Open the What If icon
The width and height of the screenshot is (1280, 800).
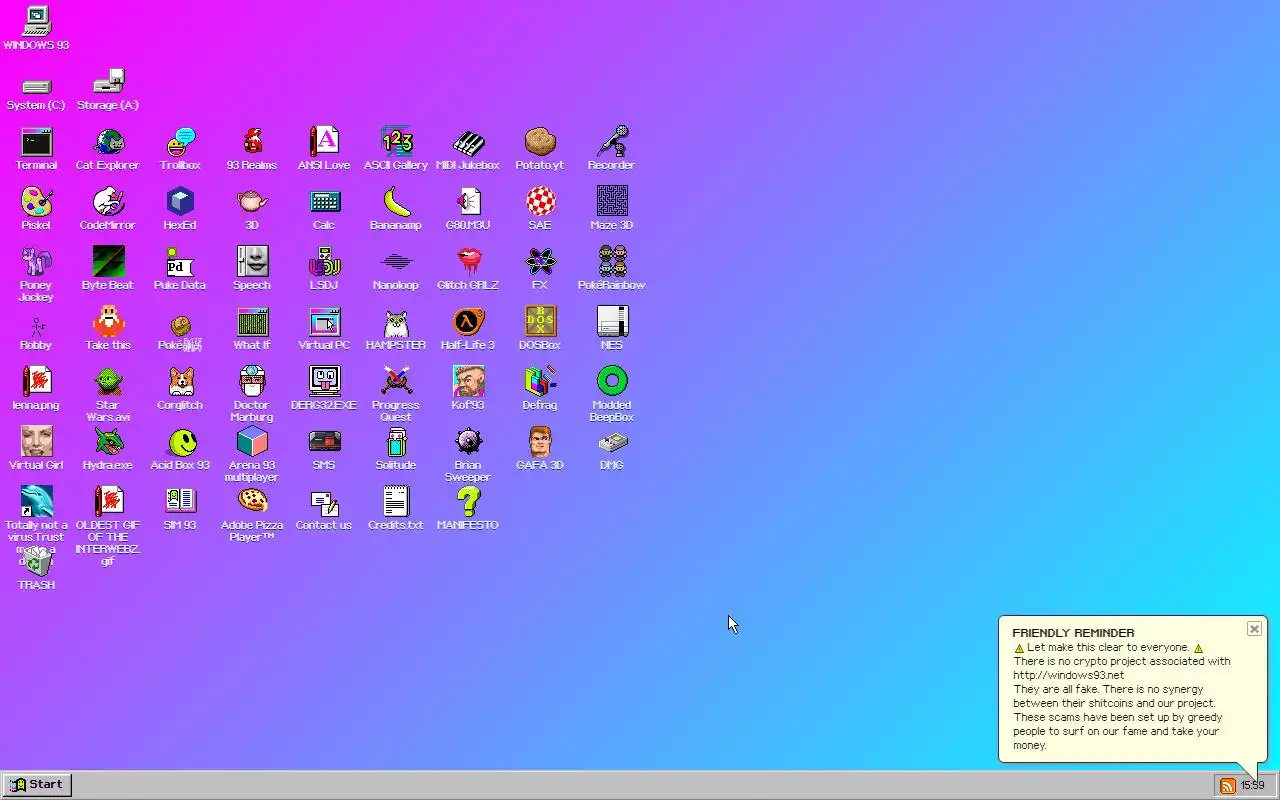pos(252,322)
